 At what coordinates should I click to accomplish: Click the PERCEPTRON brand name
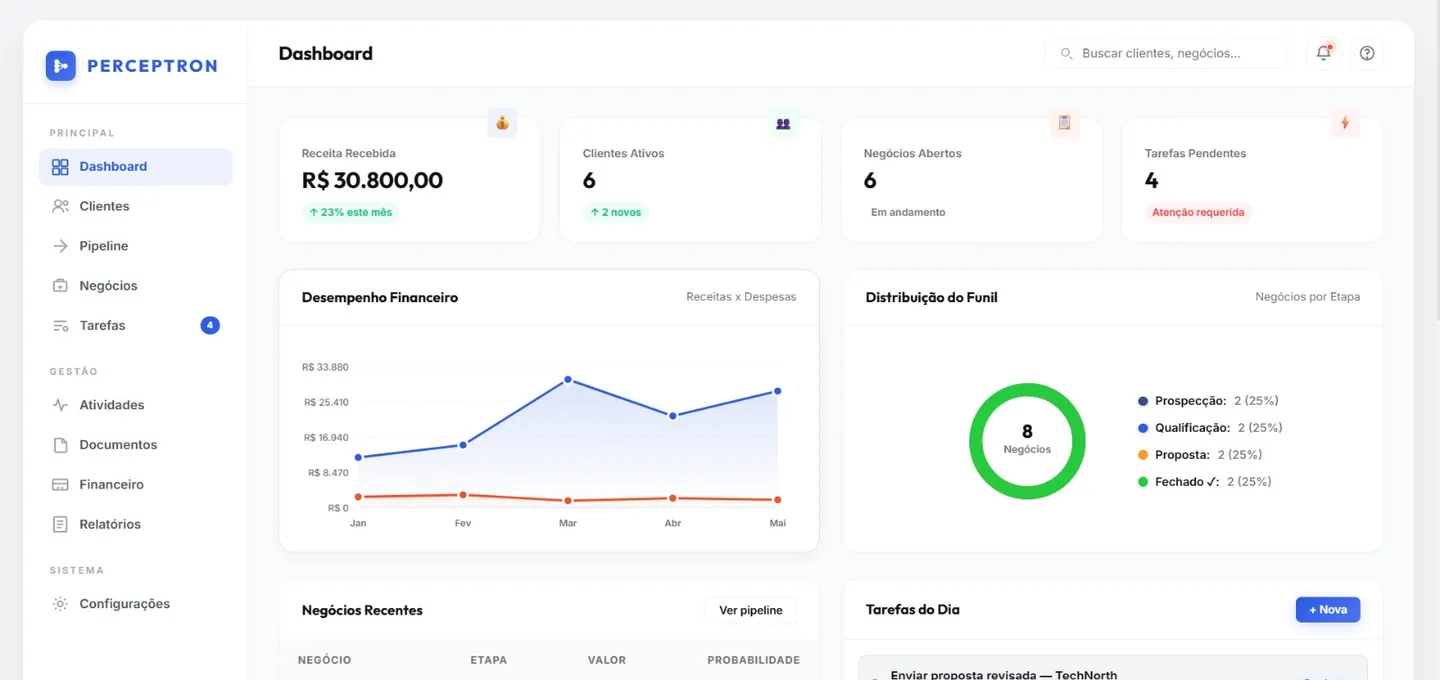point(152,66)
